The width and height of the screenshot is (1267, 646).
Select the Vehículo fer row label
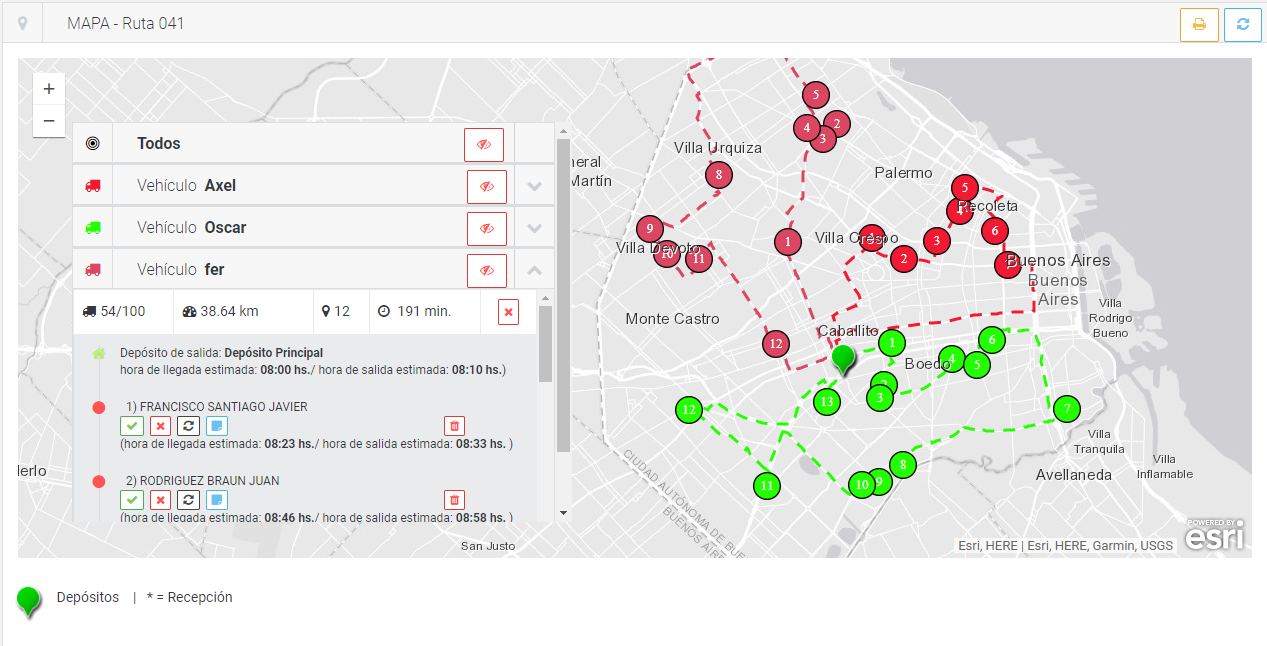[x=181, y=270]
